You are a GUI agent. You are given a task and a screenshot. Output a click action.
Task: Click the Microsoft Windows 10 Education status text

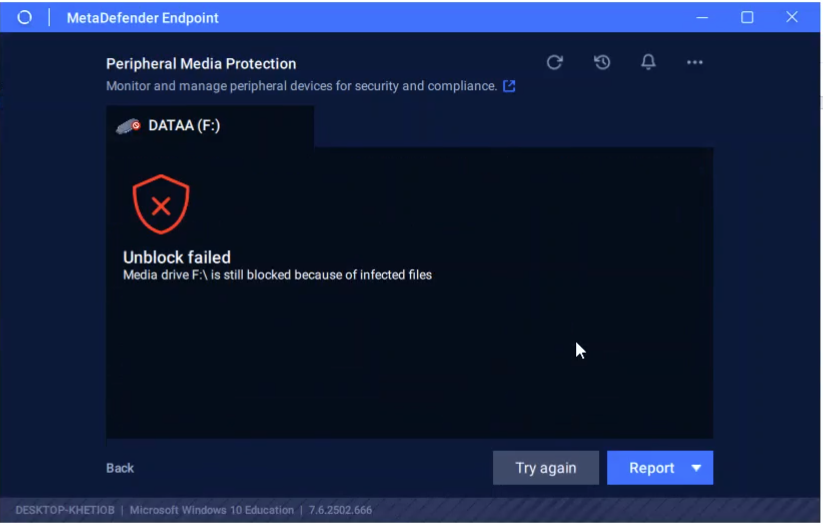[212, 510]
